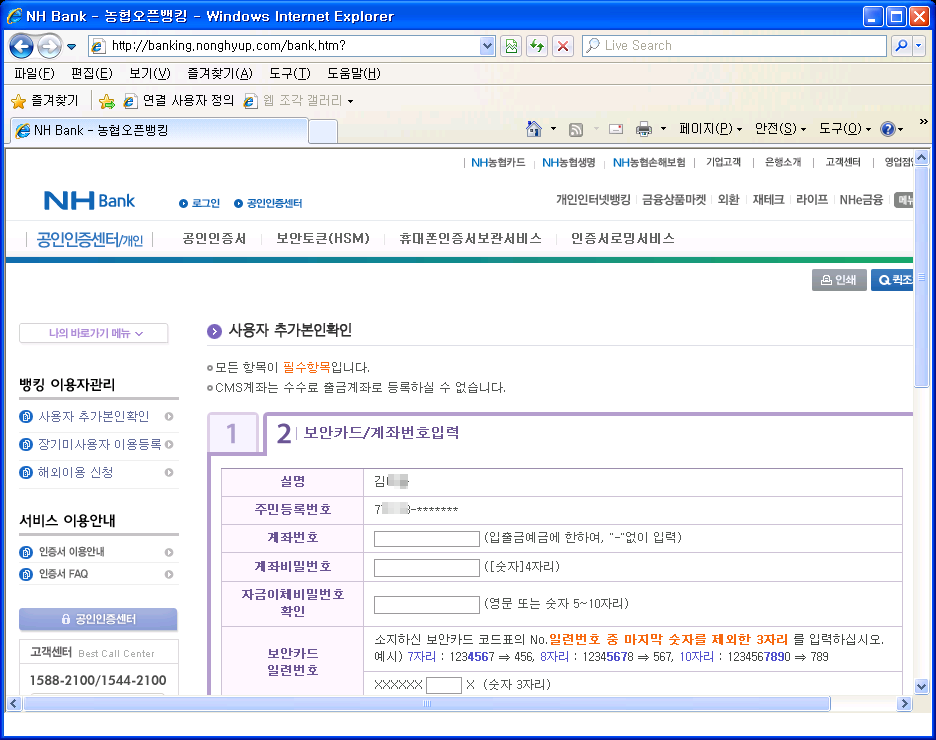Click the 계좌비밀번호 input field
This screenshot has width=936, height=740.
click(427, 568)
